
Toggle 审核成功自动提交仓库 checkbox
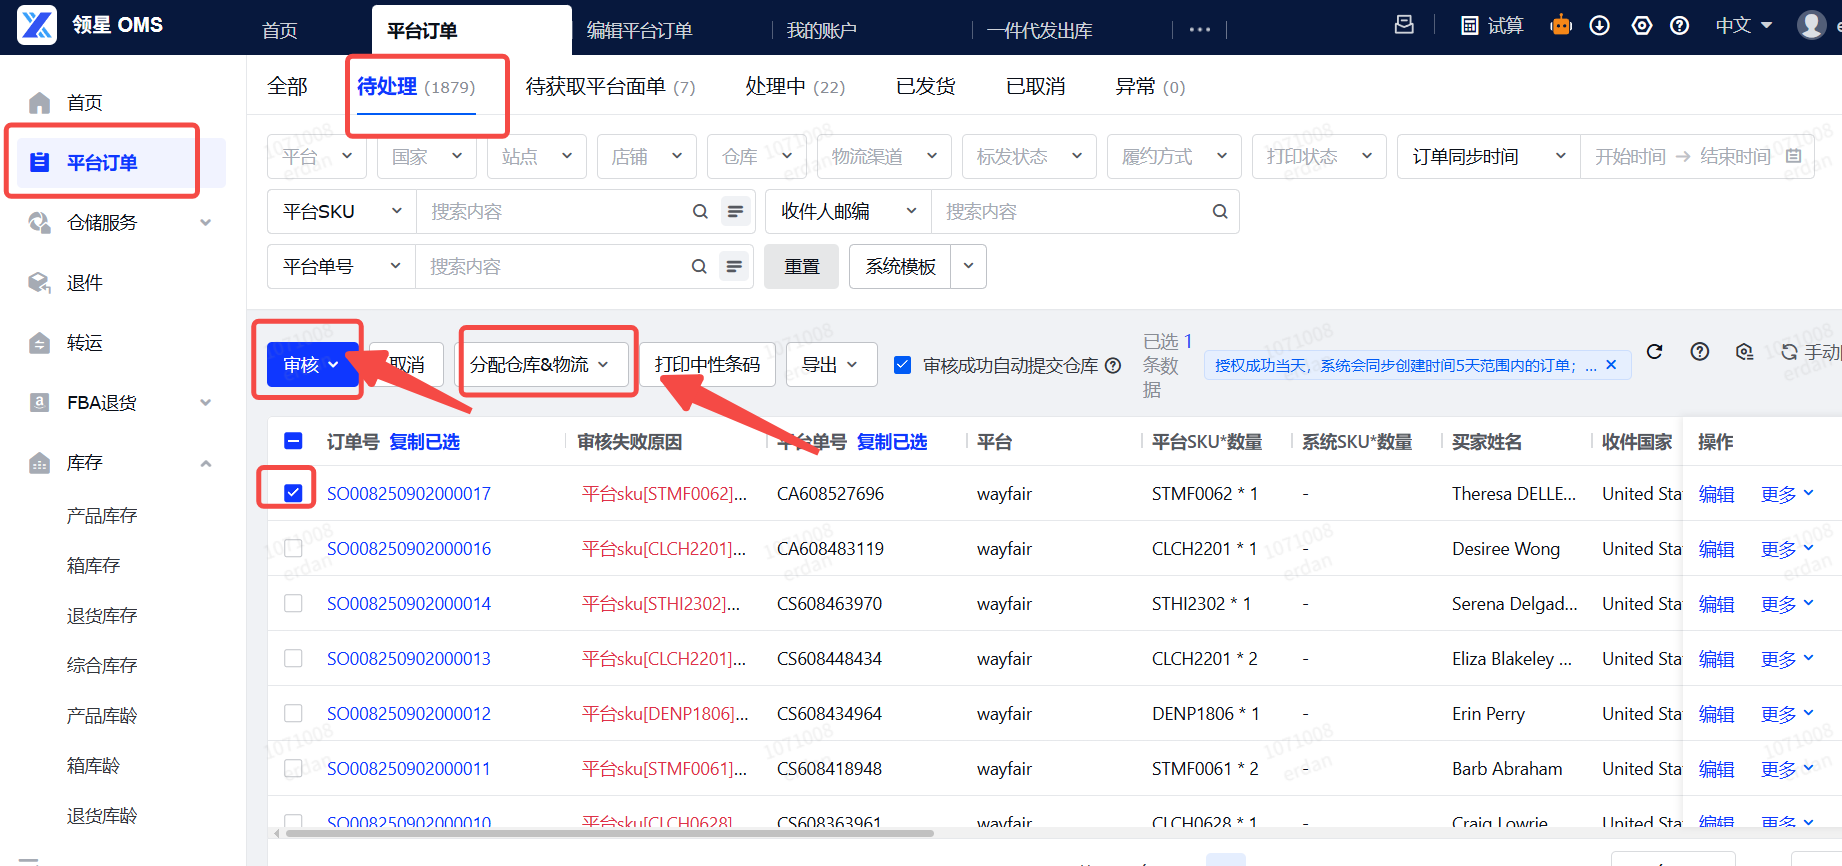pyautogui.click(x=902, y=365)
